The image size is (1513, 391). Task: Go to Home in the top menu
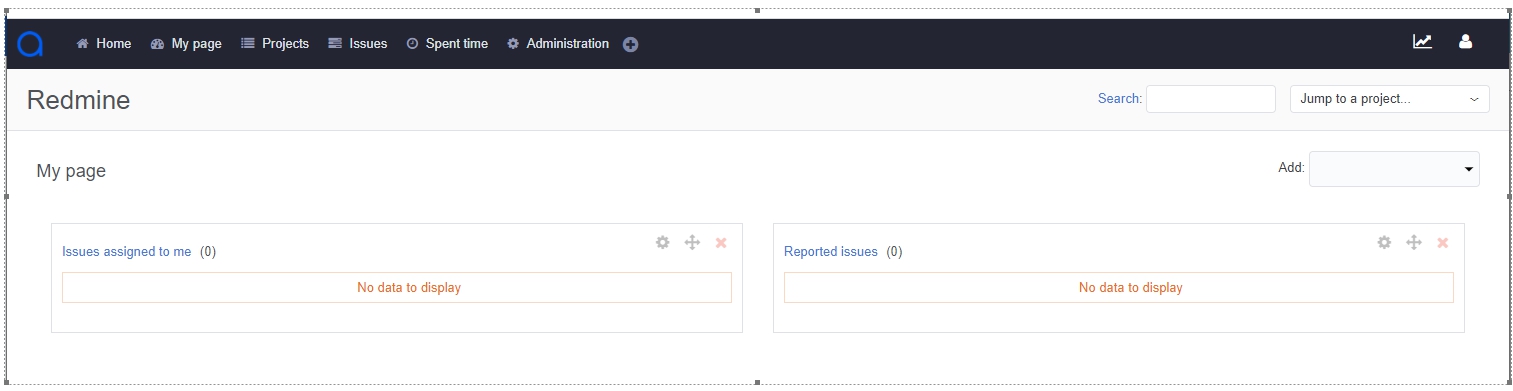coord(104,44)
